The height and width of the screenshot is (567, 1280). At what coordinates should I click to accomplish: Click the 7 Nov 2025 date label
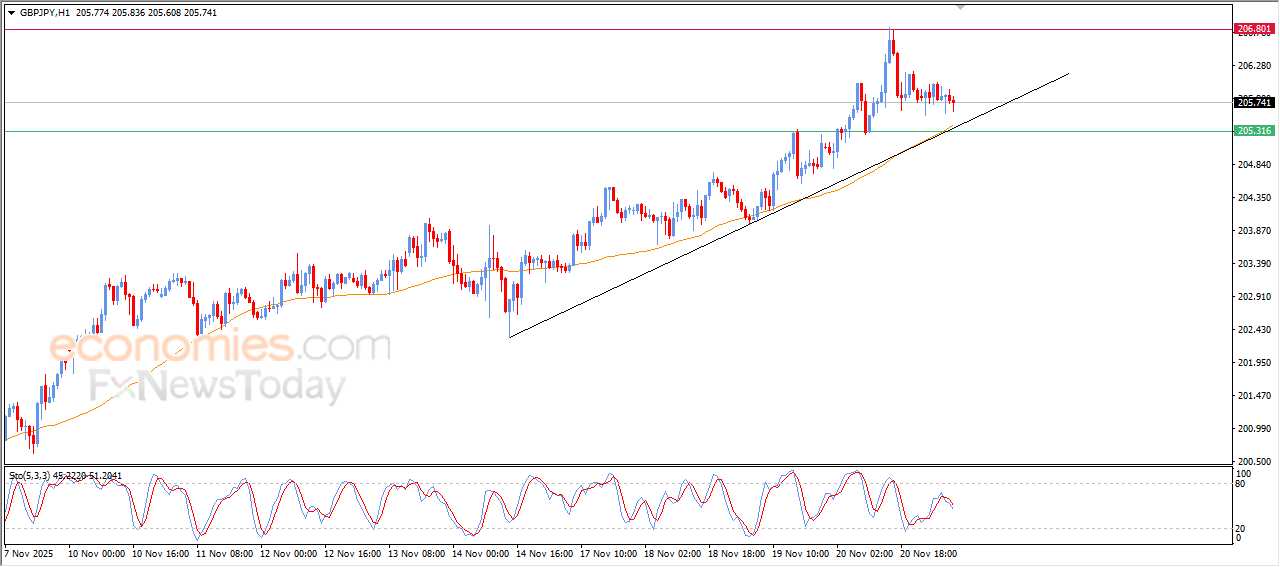tap(31, 552)
